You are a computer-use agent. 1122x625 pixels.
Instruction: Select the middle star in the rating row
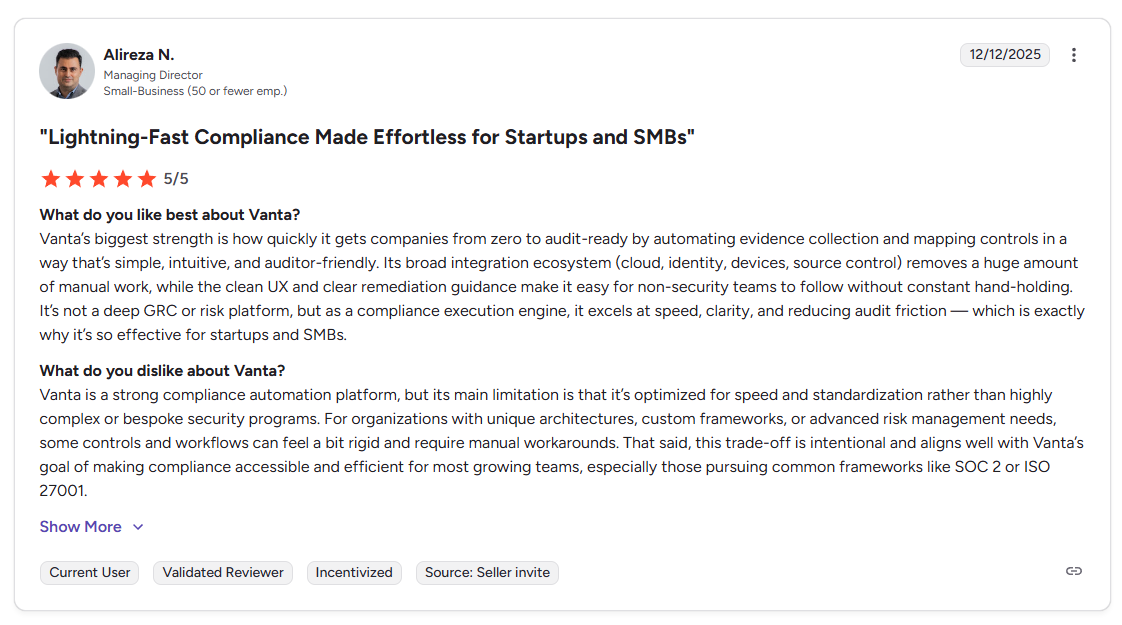coord(98,178)
